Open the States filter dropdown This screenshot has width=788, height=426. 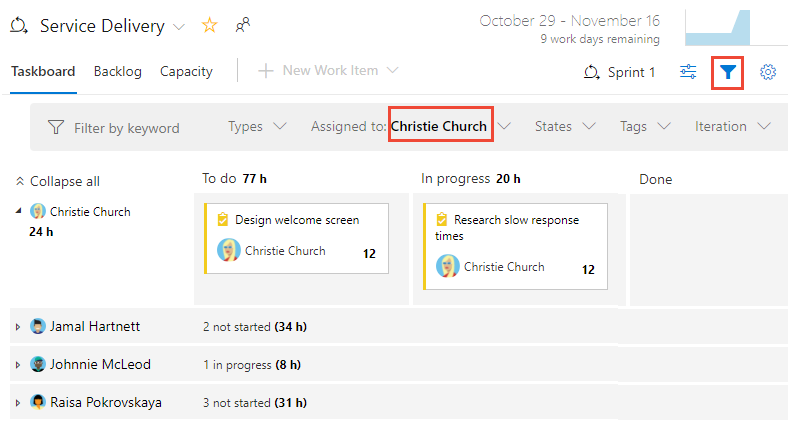point(564,127)
